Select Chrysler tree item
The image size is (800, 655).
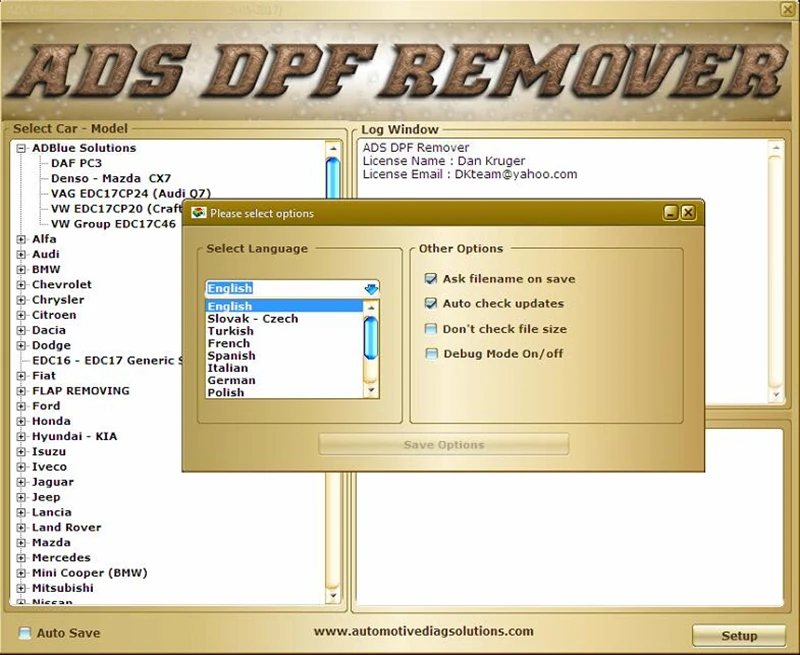[x=58, y=300]
